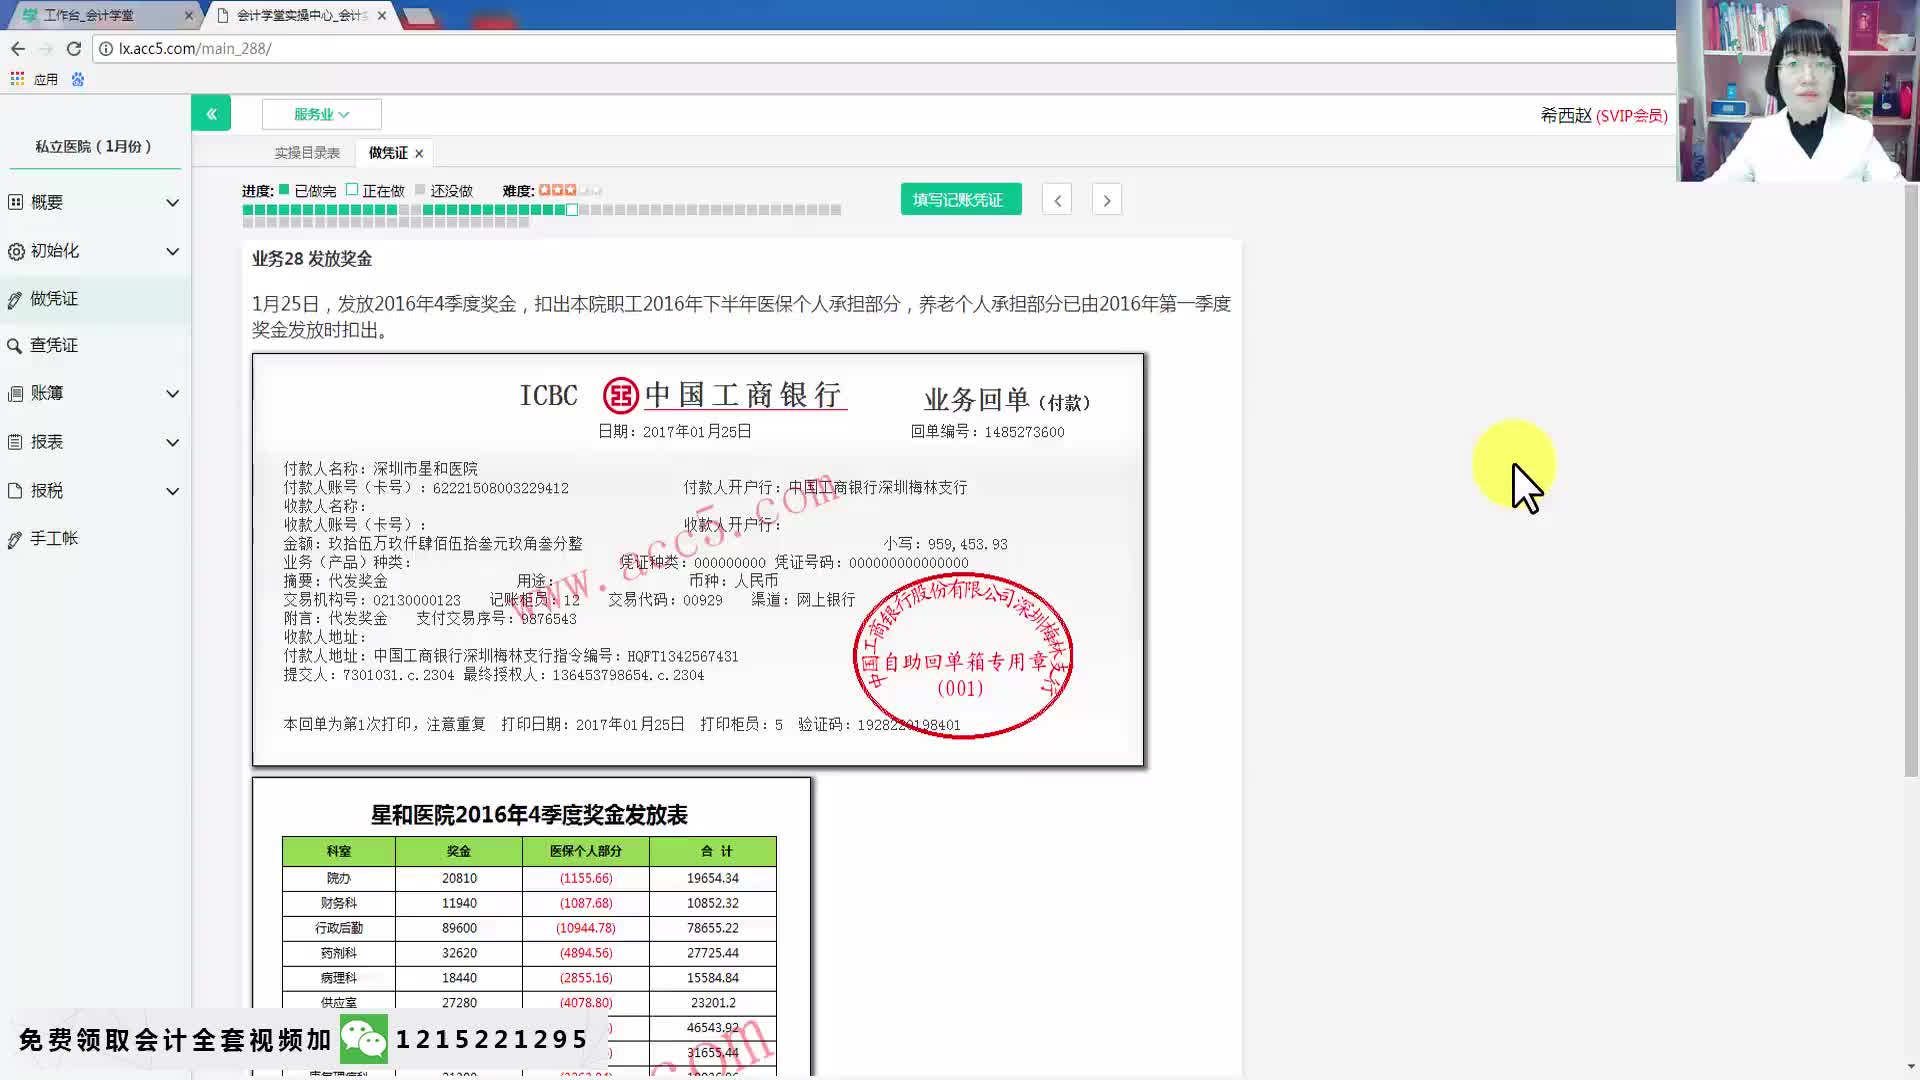
Task: Select the 做凭证 pencil icon in sidebar
Action: [15, 298]
